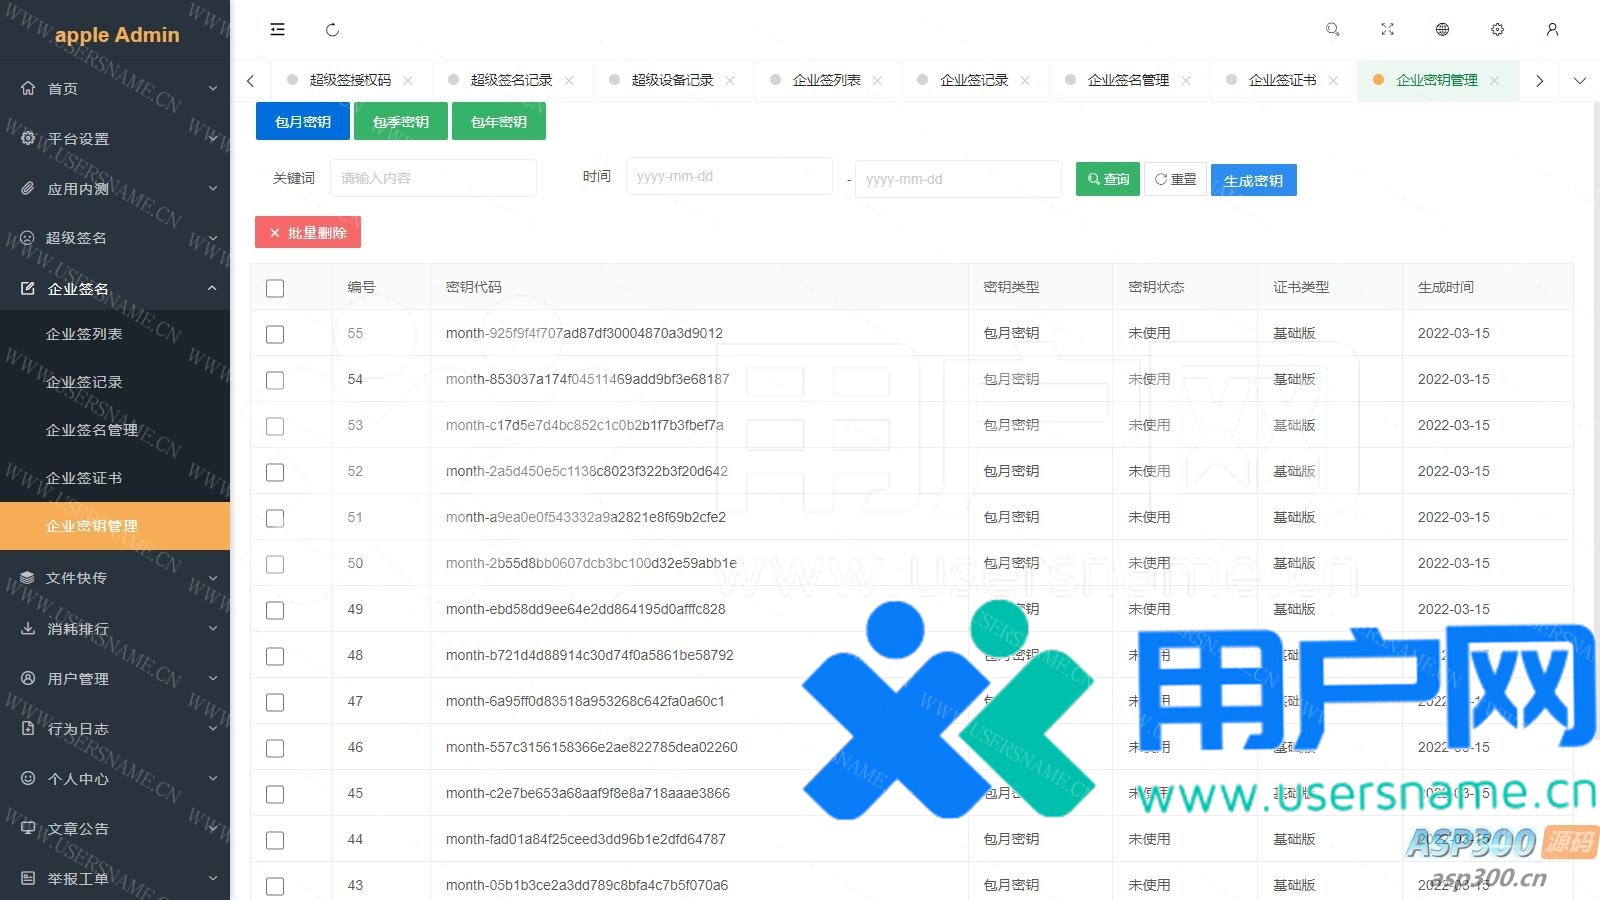Toggle fullscreen mode icon
Image resolution: width=1600 pixels, height=900 pixels.
click(x=1387, y=30)
